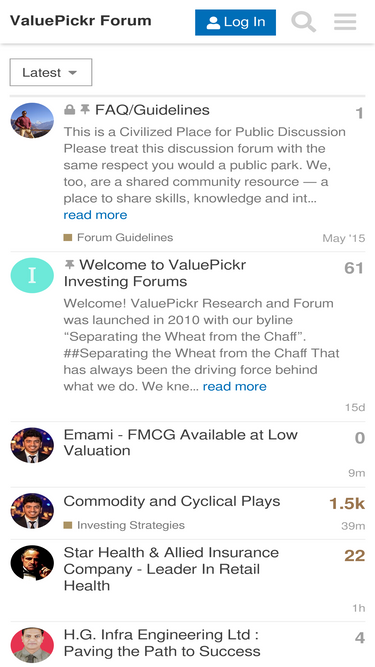Open Emami FMCG Available at Low Valuation topic
This screenshot has width=375, height=667.
click(181, 443)
